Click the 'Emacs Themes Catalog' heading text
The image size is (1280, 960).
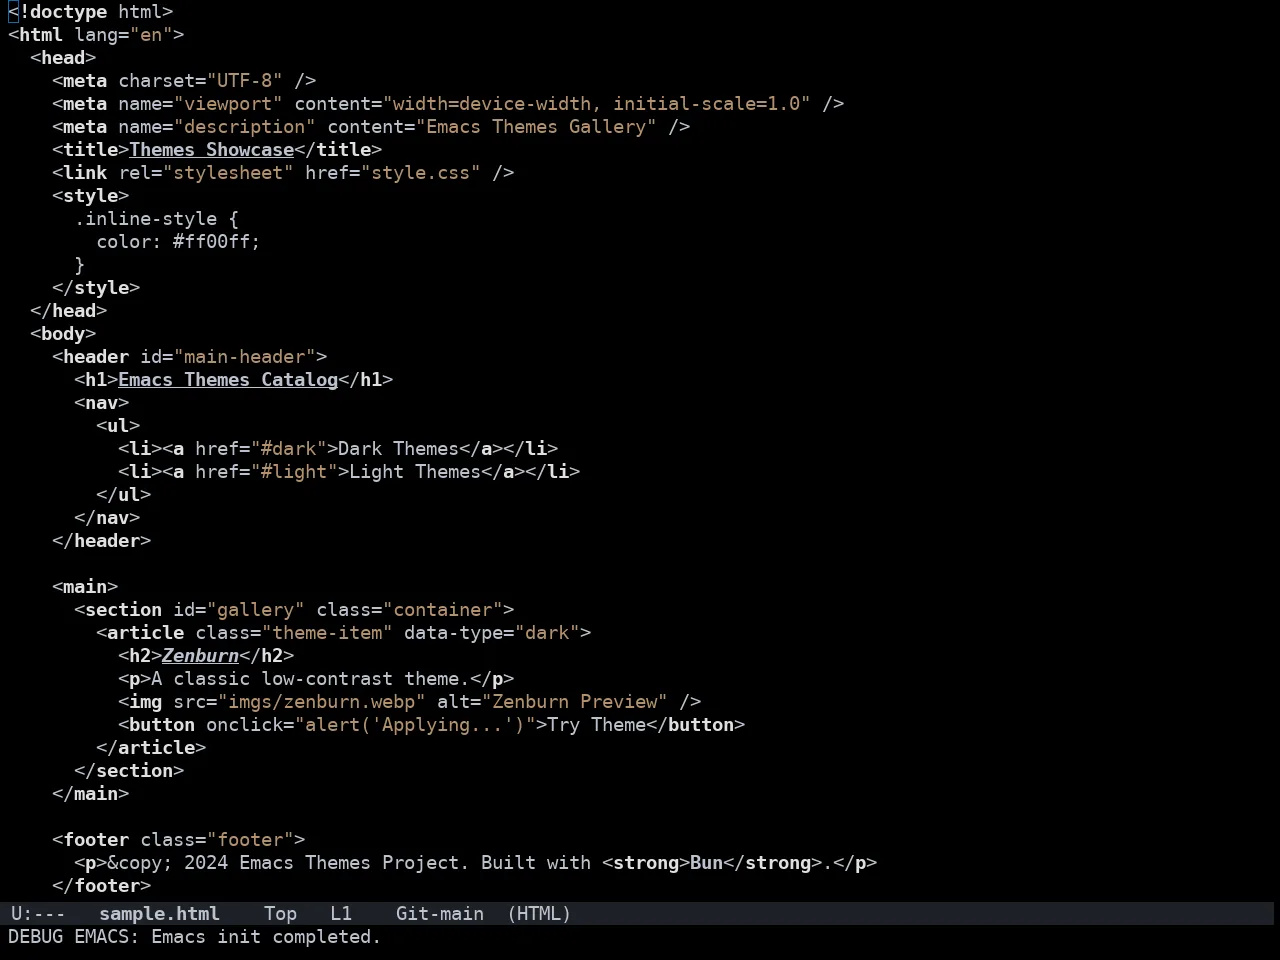click(228, 380)
